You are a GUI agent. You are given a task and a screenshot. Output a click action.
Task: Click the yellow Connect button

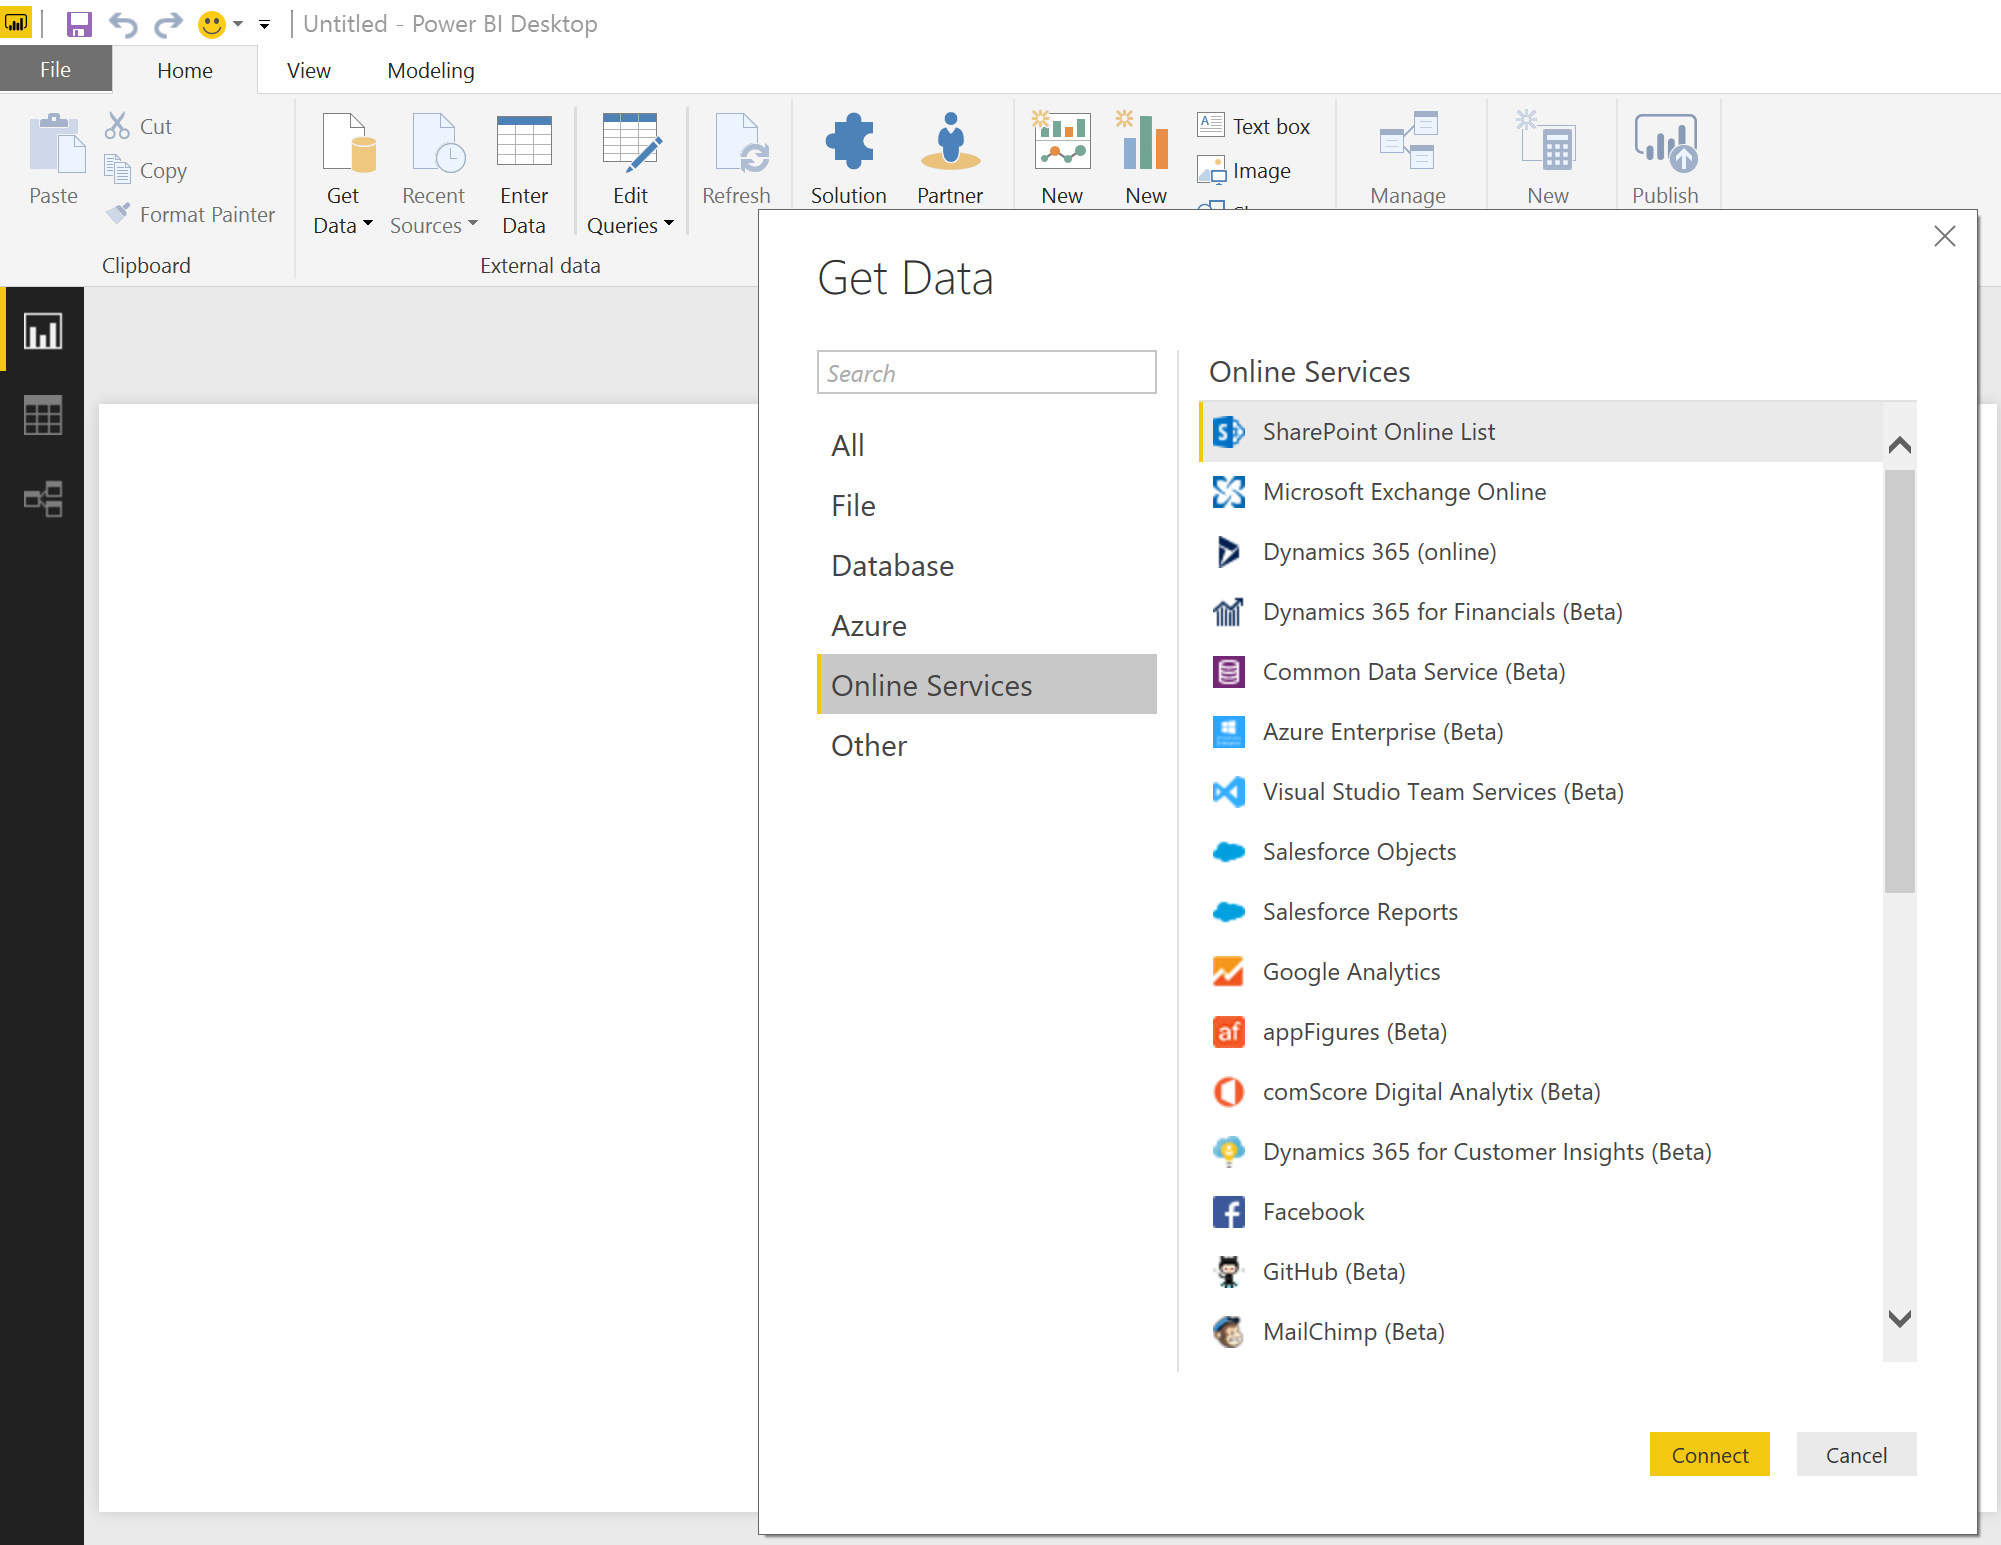[1709, 1455]
